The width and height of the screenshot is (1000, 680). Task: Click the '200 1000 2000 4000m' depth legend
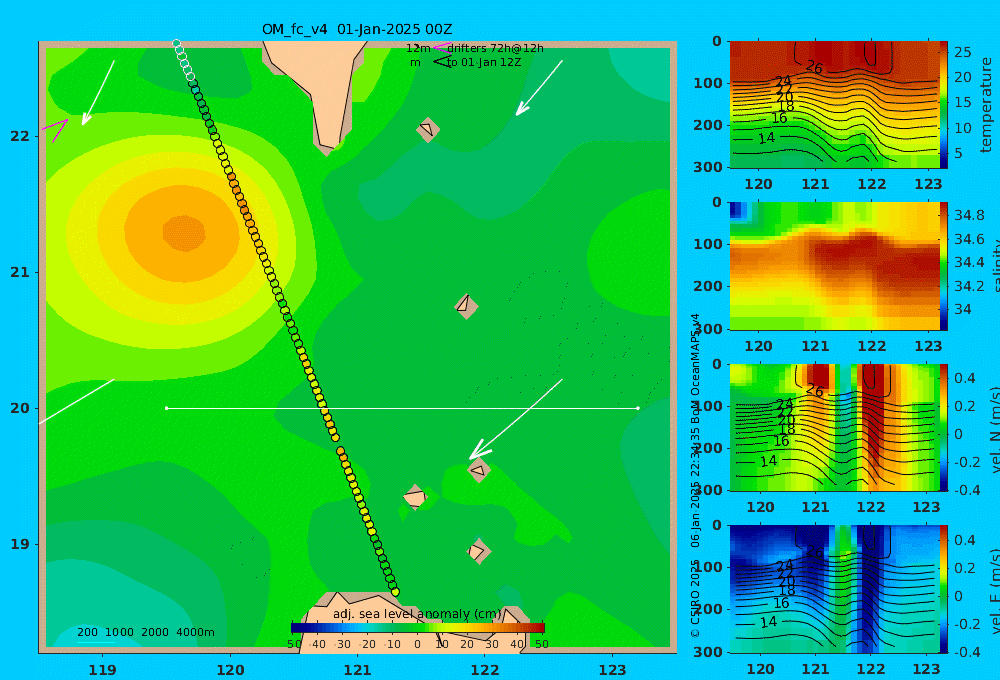pos(146,632)
